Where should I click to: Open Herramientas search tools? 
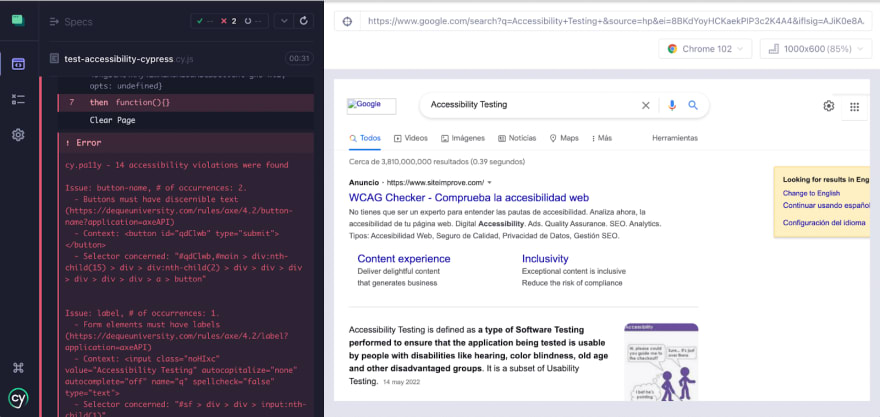coord(675,138)
